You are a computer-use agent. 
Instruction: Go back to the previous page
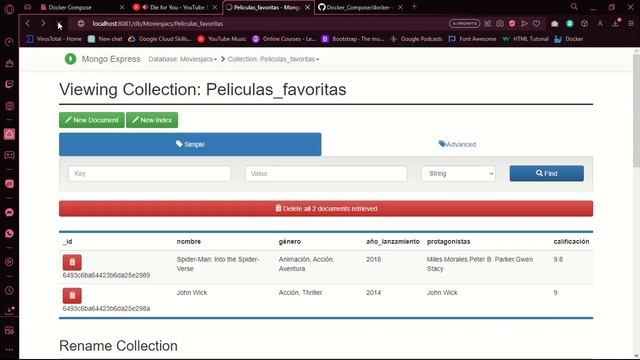click(28, 23)
